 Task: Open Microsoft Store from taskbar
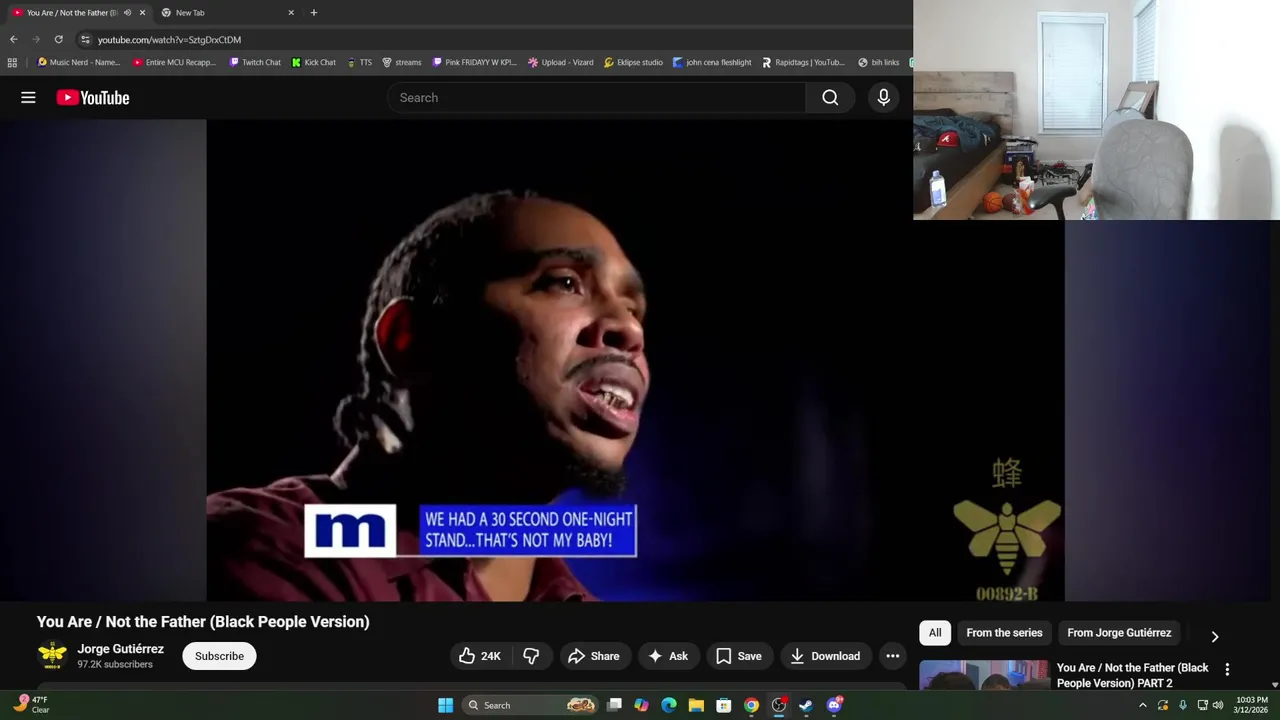(x=723, y=705)
